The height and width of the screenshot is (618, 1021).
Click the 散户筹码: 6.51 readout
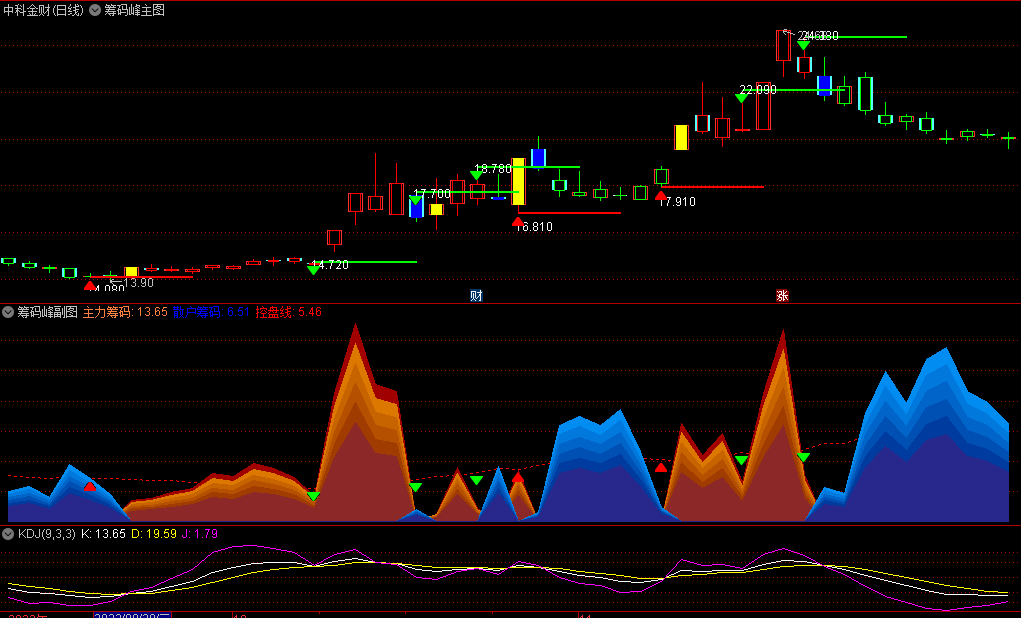click(x=212, y=312)
